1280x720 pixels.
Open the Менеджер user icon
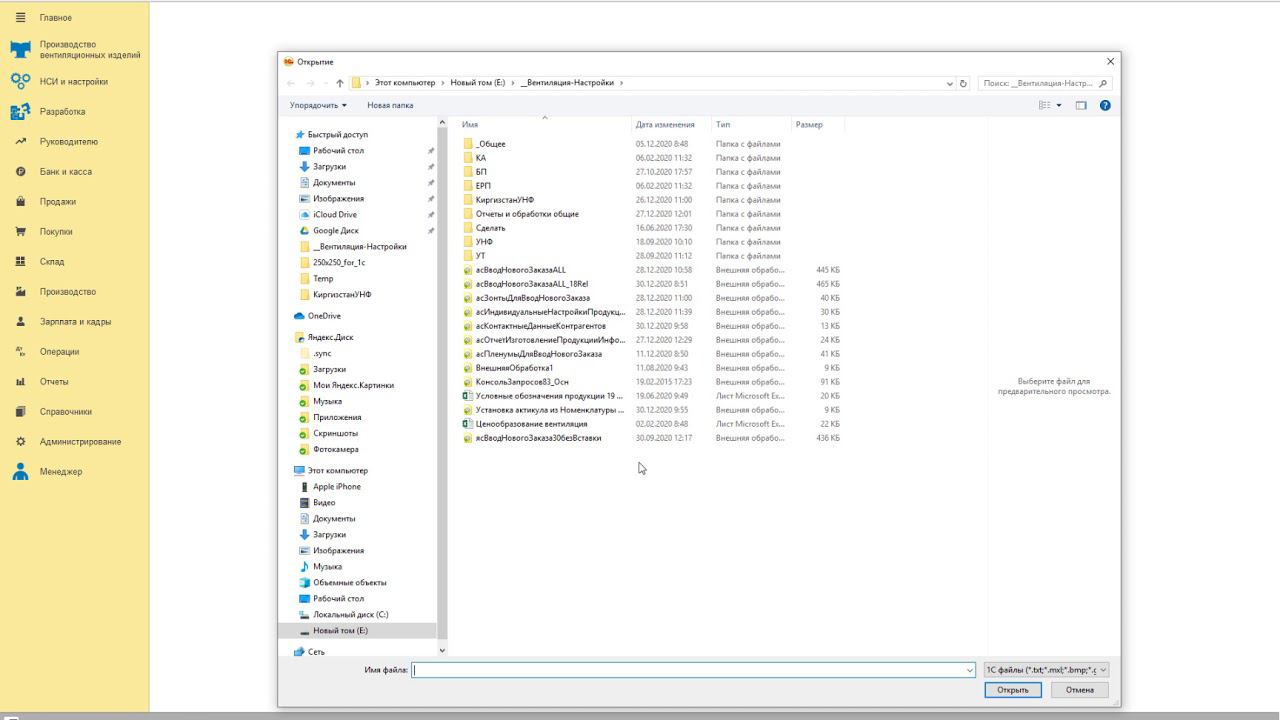point(20,472)
